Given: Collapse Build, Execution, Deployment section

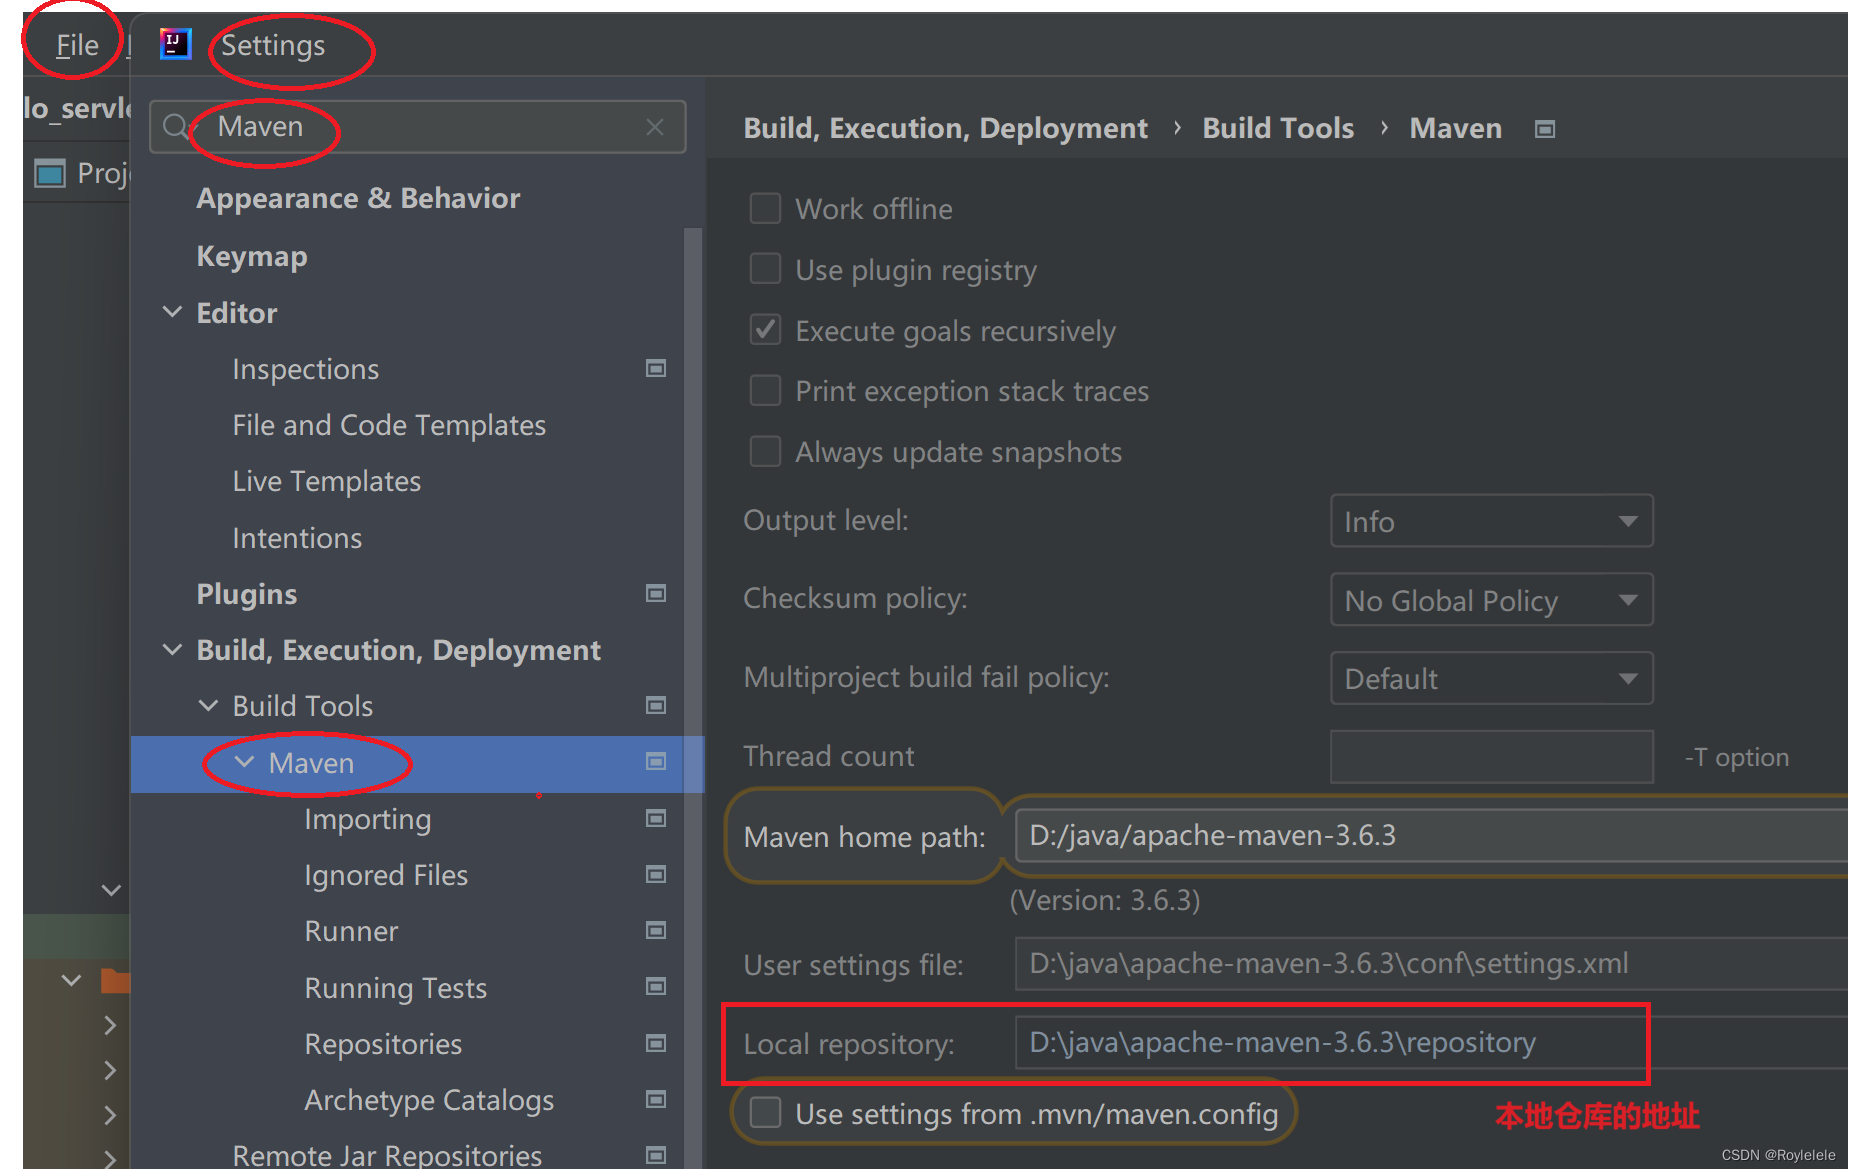Looking at the screenshot, I should click(x=173, y=650).
